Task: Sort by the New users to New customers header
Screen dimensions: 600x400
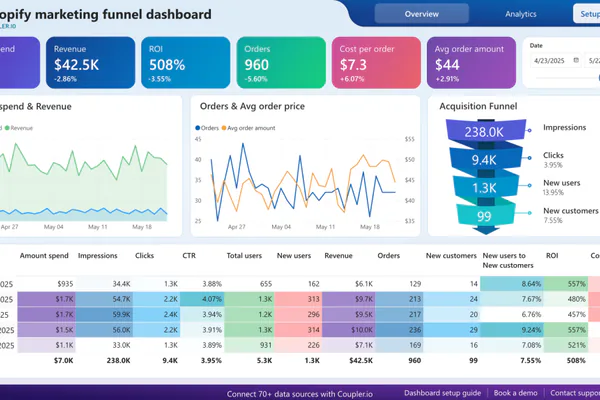Action: pos(508,260)
